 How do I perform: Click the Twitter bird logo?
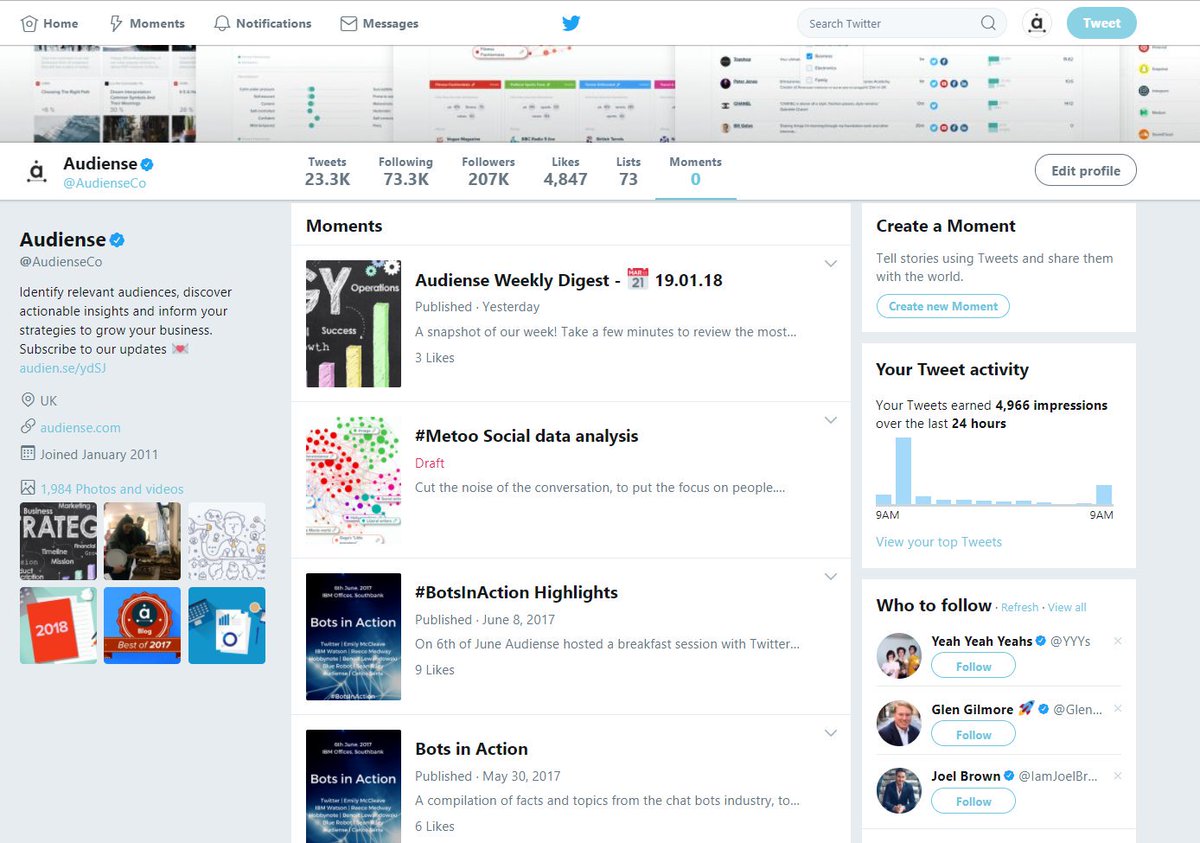[x=571, y=23]
